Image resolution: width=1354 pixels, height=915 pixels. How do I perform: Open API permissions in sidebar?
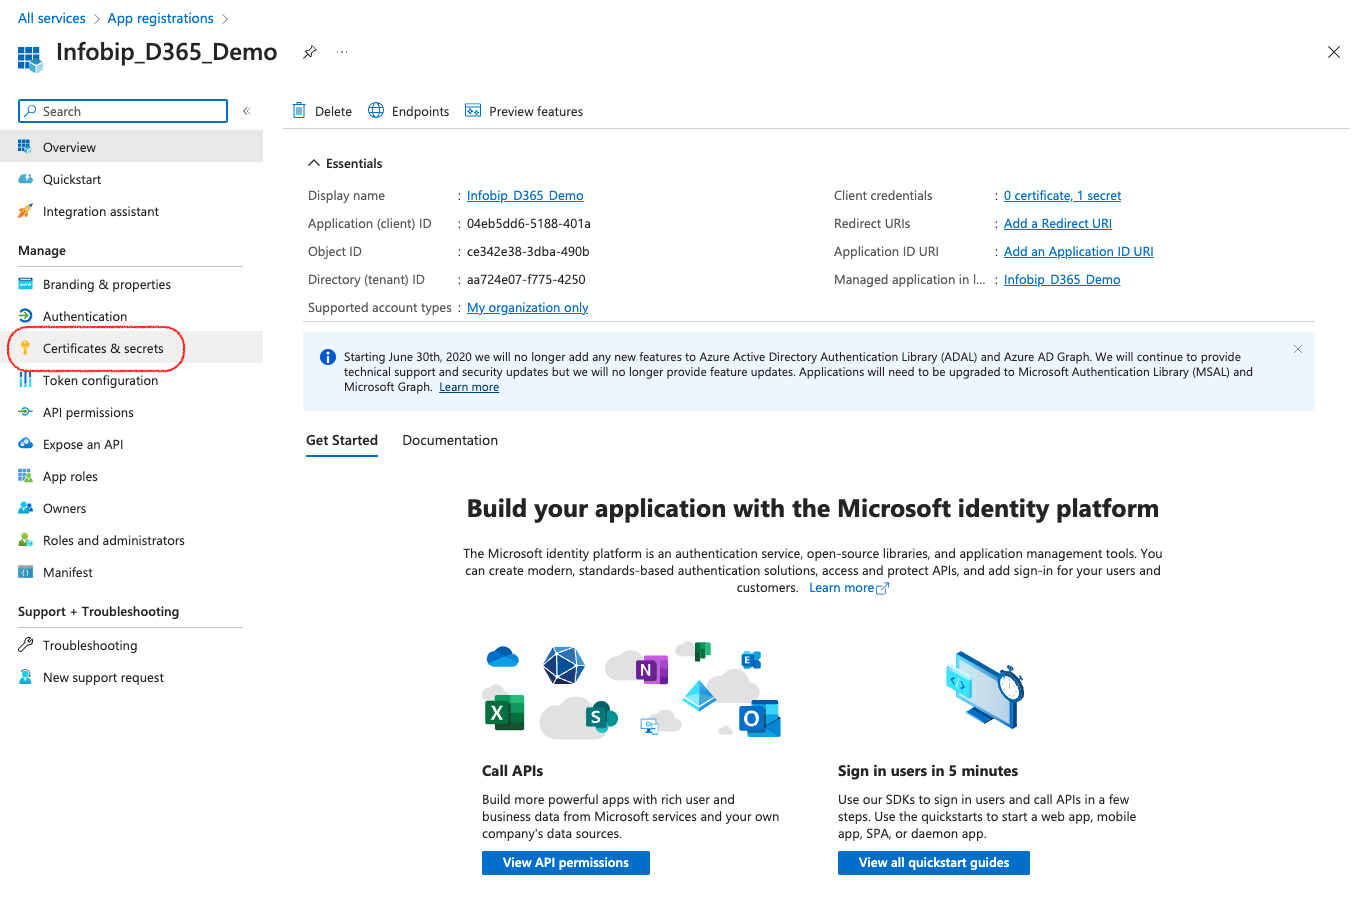[x=131, y=412]
